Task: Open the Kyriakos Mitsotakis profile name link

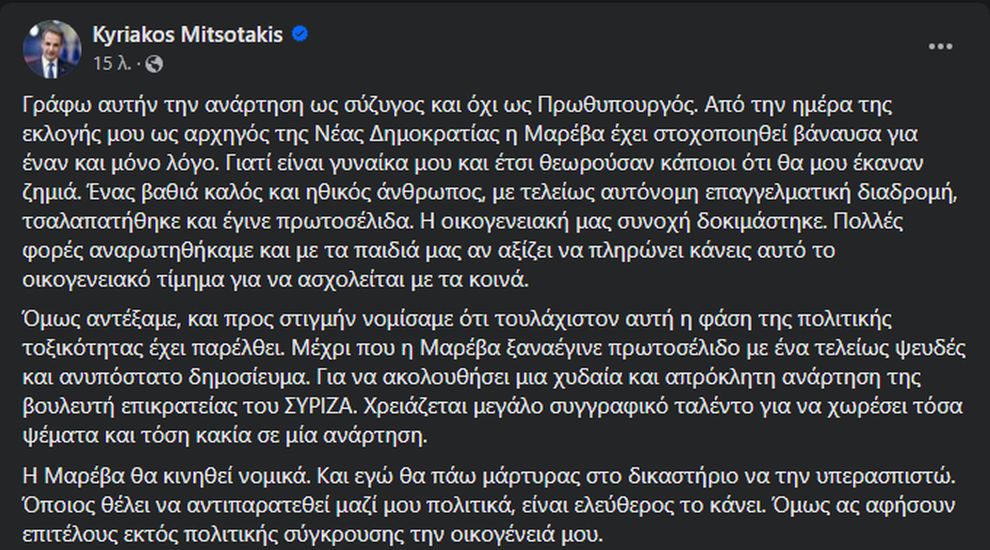Action: tap(187, 36)
